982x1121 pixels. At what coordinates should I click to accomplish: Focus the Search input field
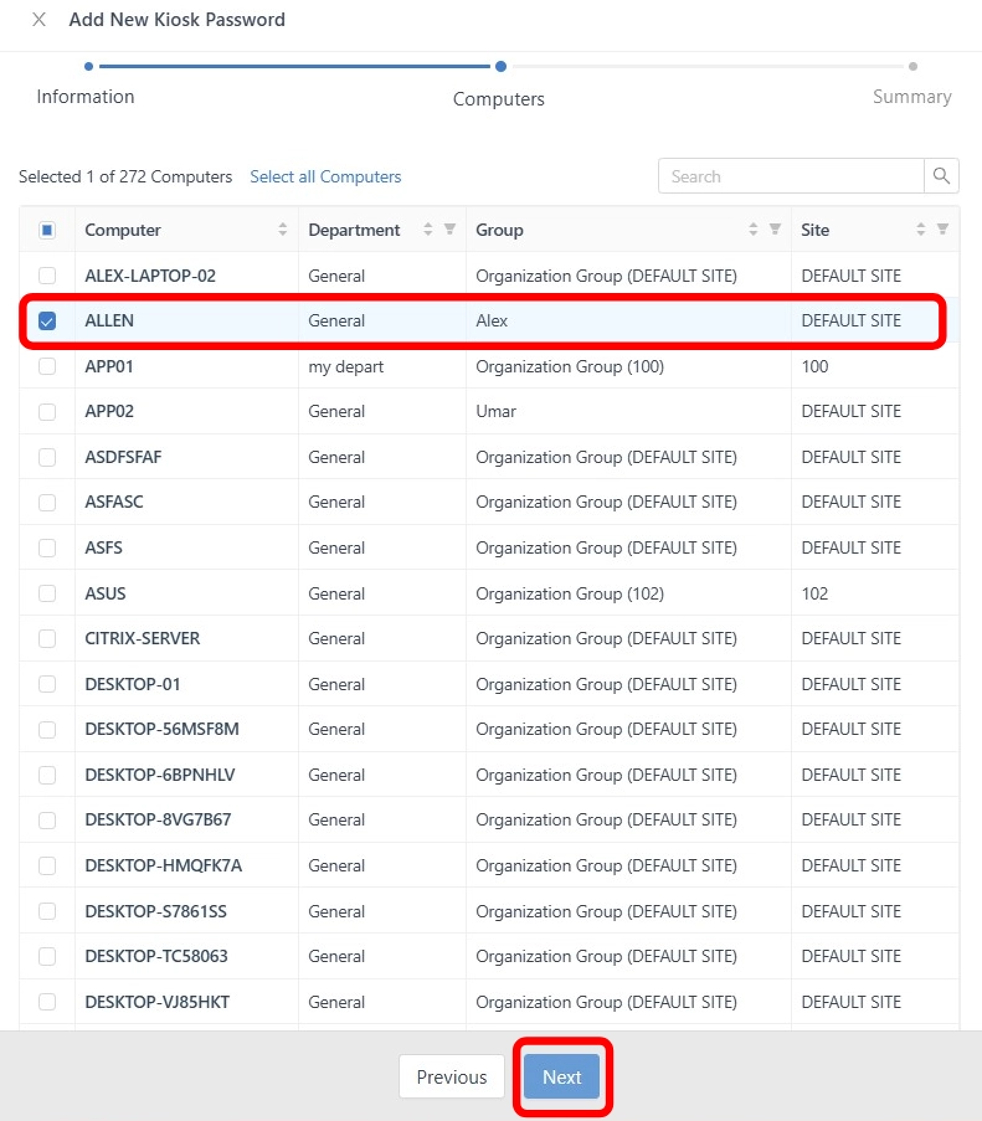[791, 176]
